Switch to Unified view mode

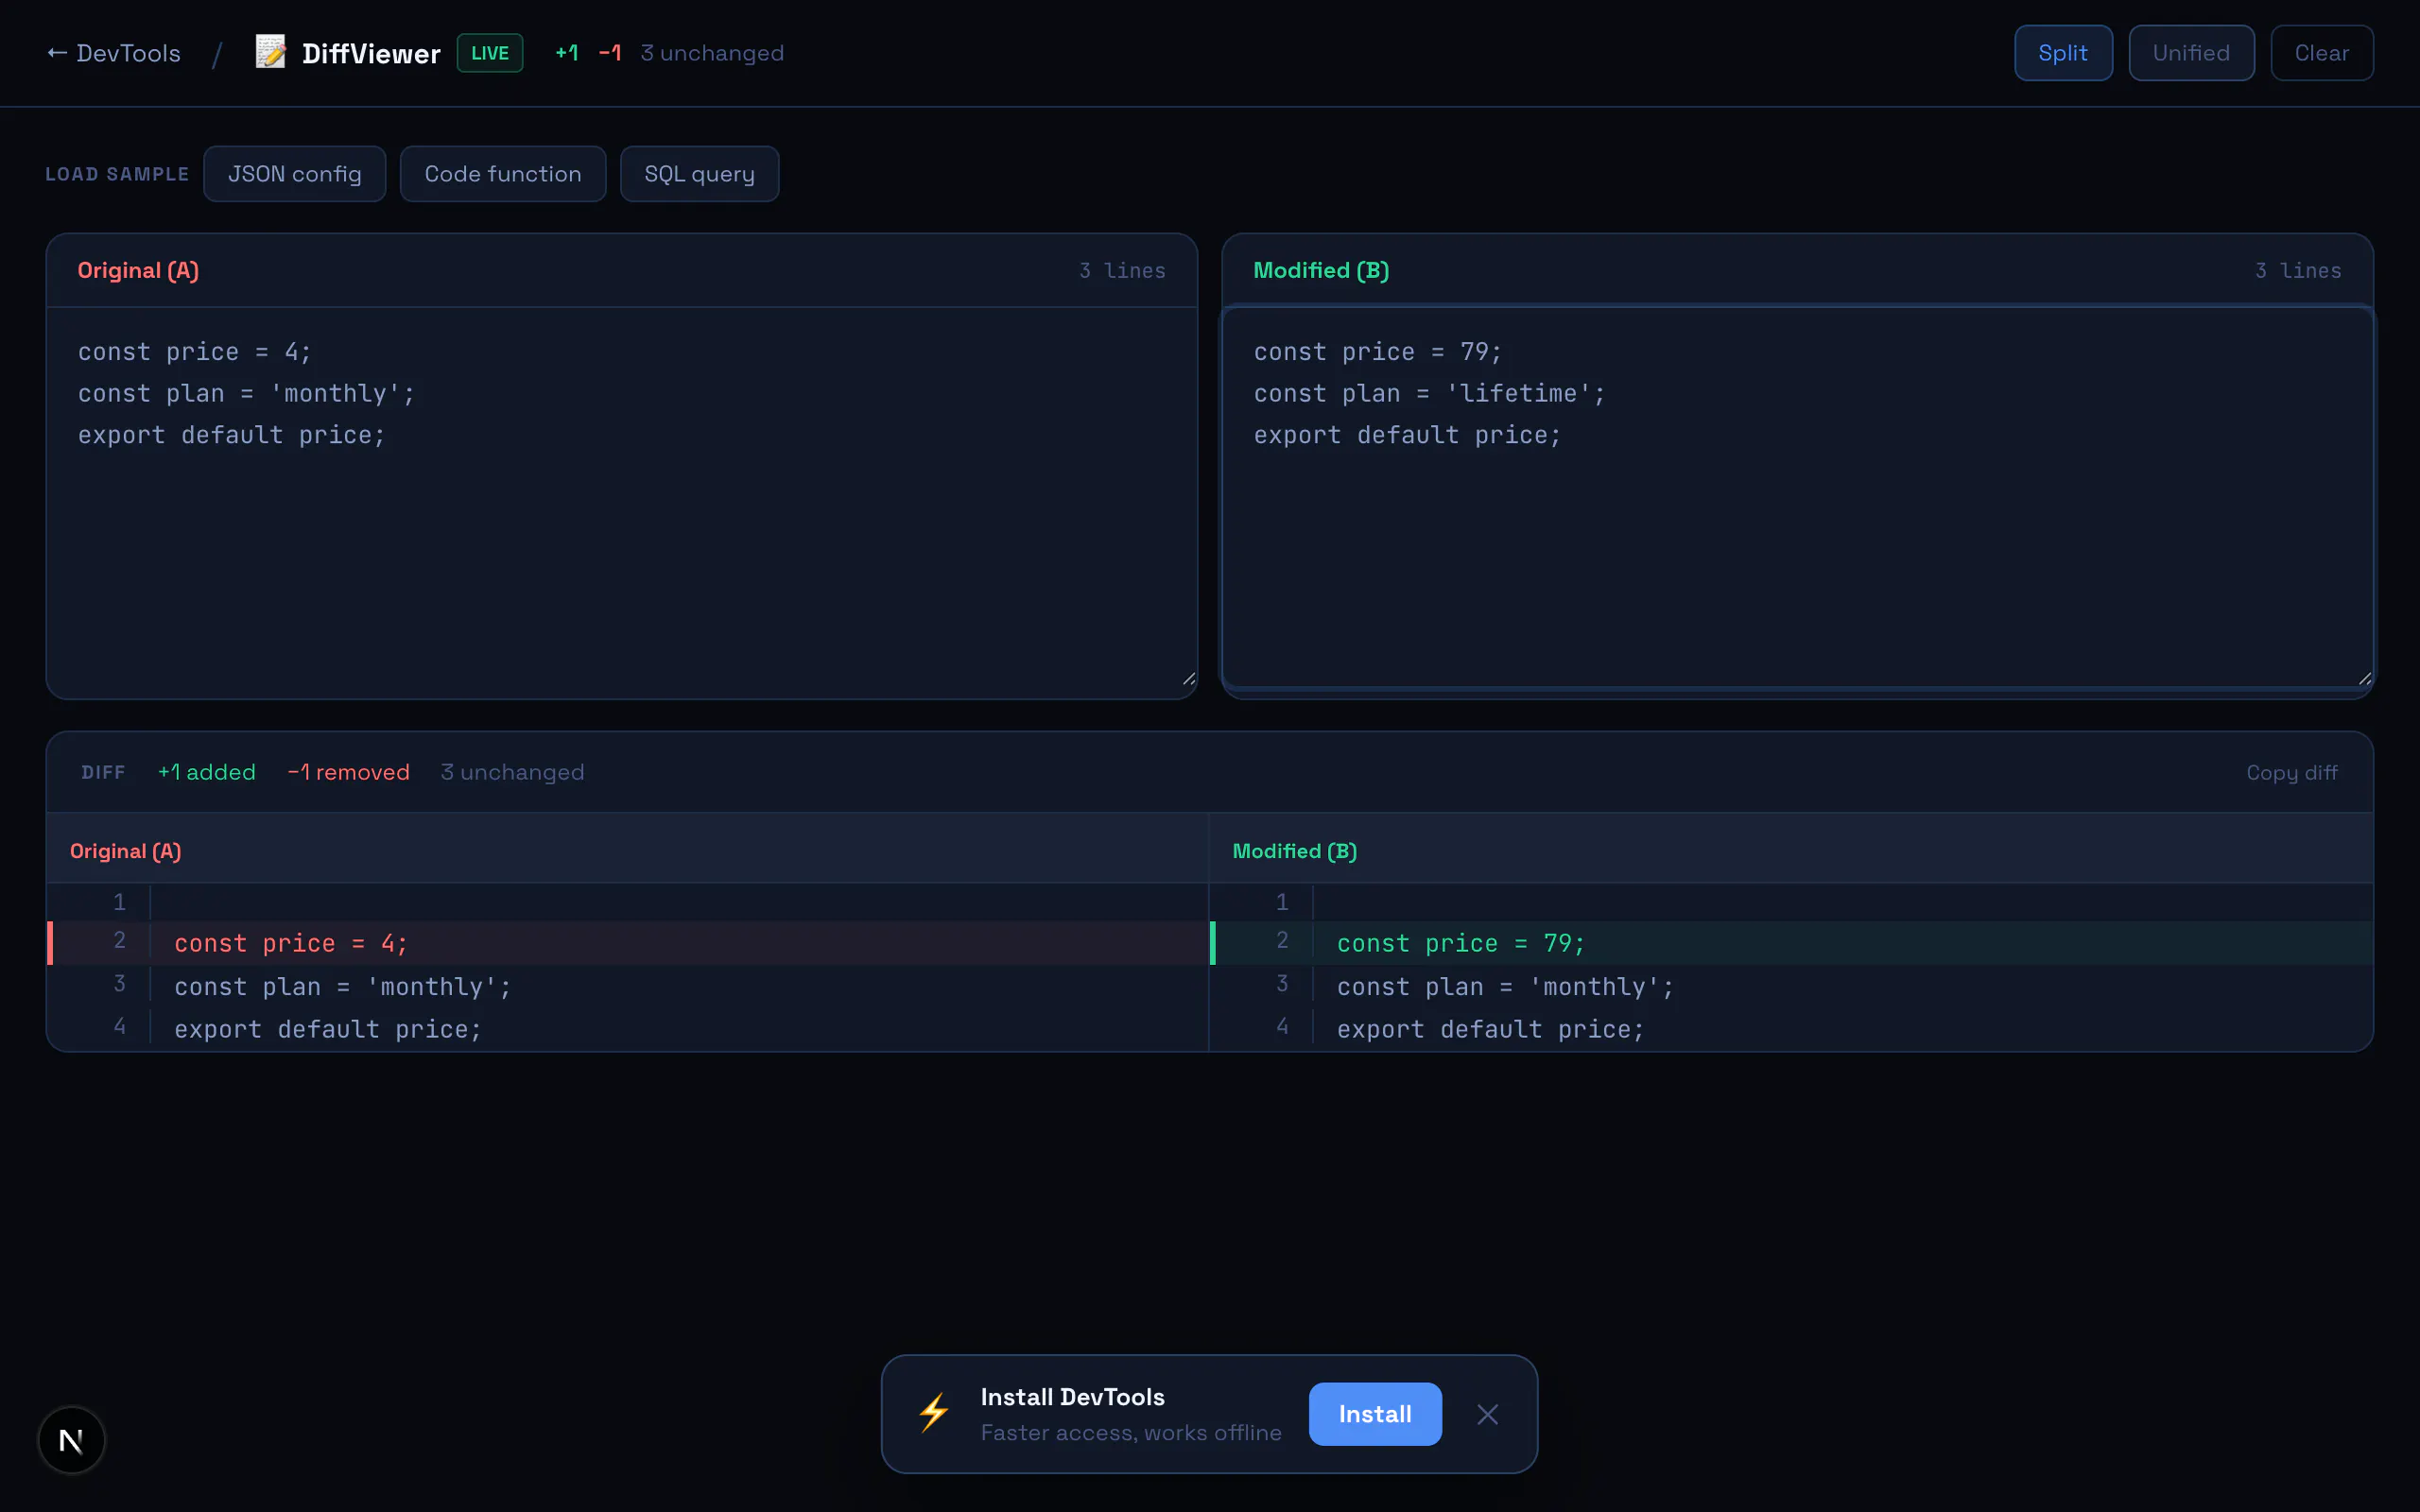click(2191, 53)
